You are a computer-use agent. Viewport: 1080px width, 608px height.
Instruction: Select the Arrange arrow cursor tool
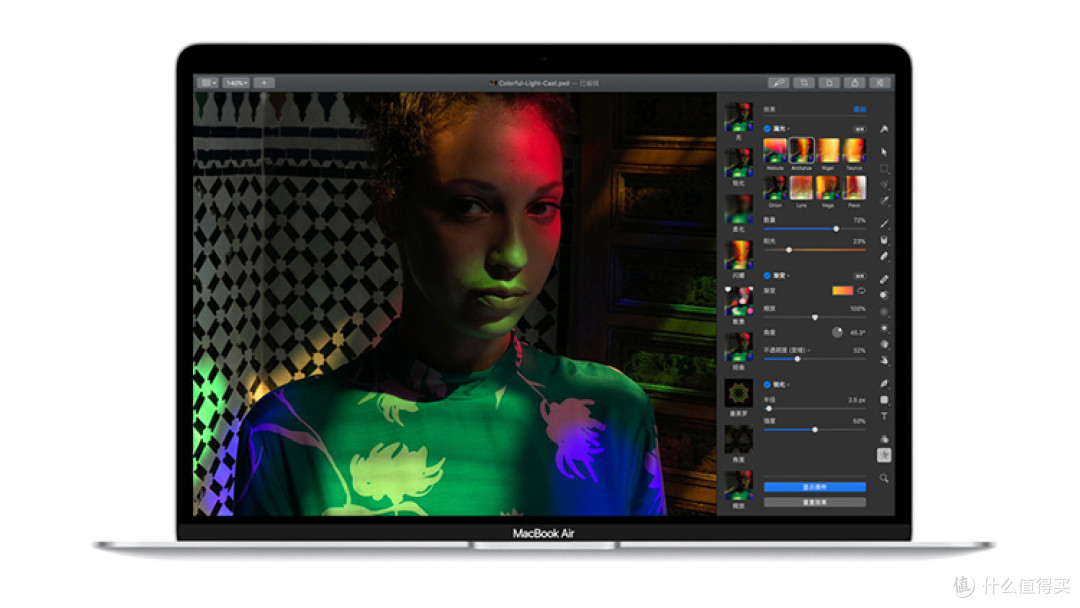(884, 152)
